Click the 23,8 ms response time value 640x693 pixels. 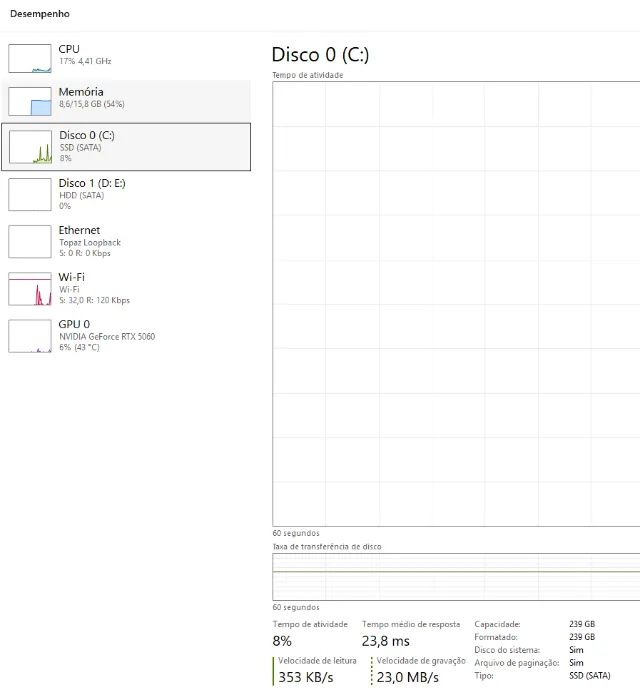[385, 641]
